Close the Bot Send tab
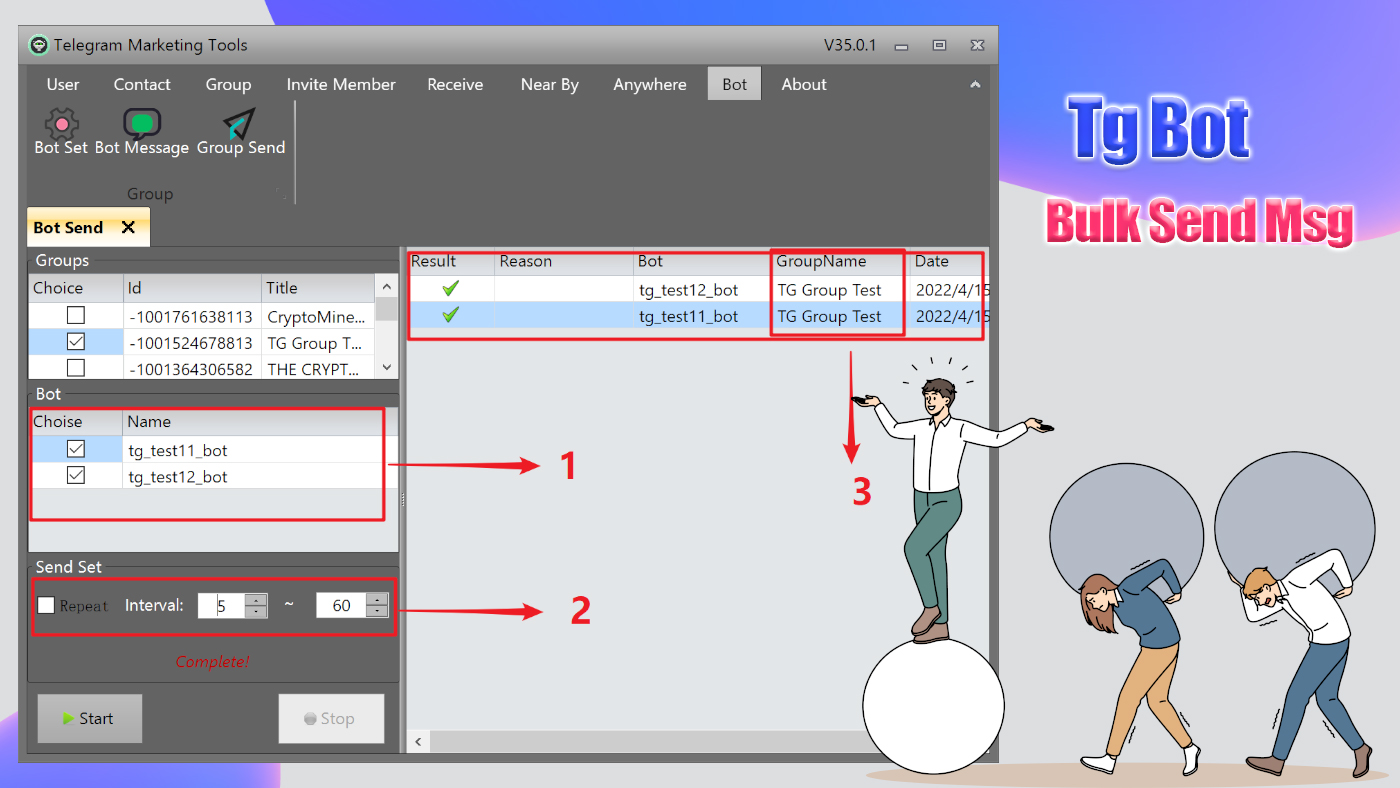Screen dimensions: 1400x788 pyautogui.click(x=128, y=227)
